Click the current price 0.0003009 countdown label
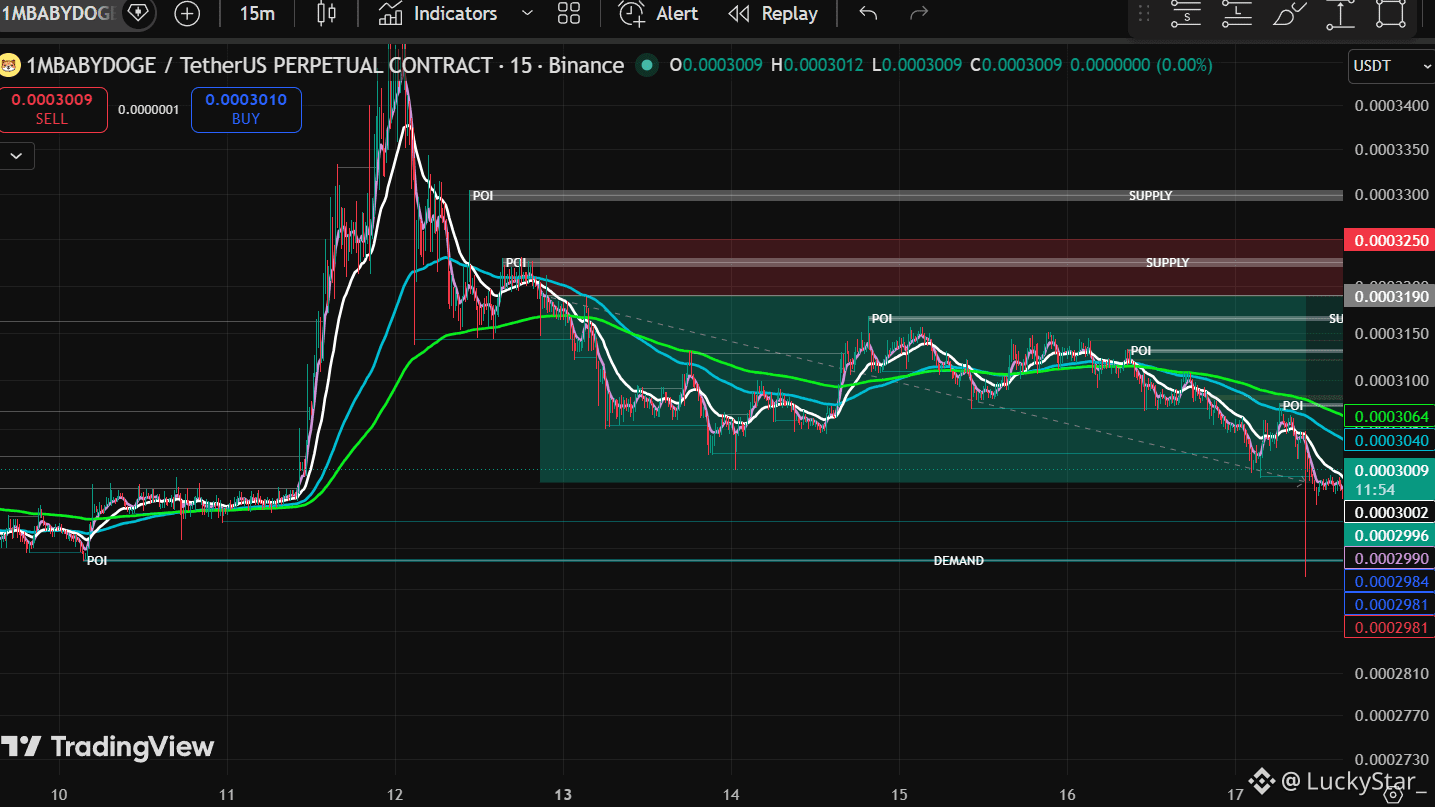Viewport: 1435px width, 807px height. pos(1391,480)
